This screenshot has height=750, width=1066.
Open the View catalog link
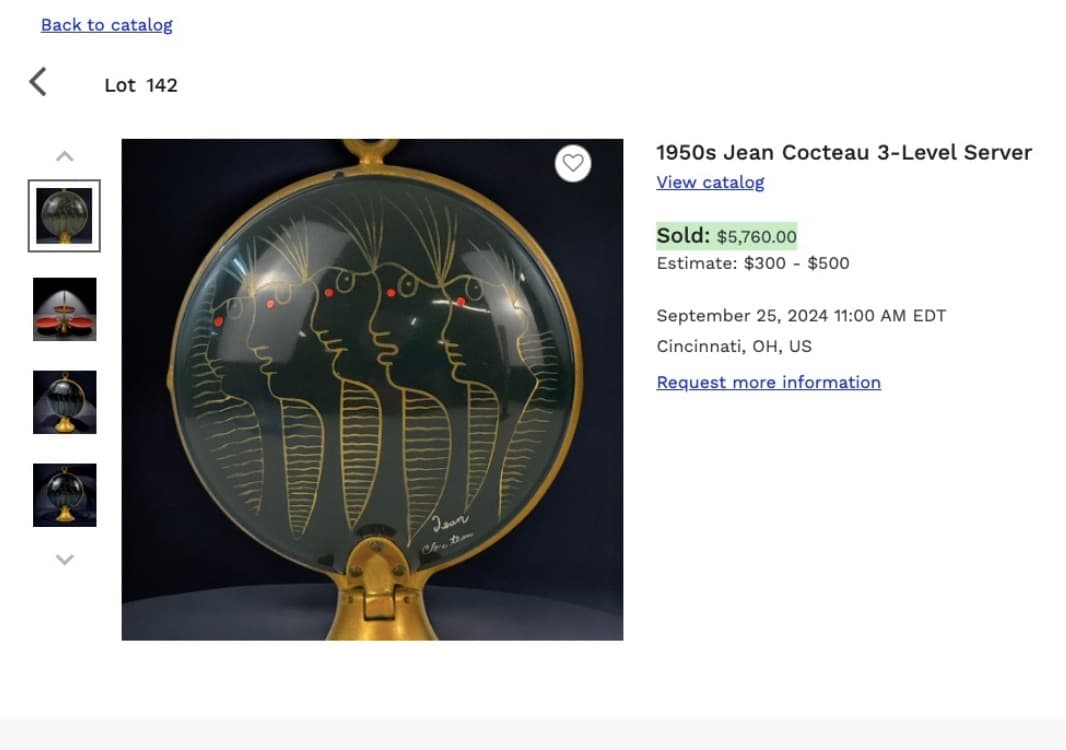[710, 182]
